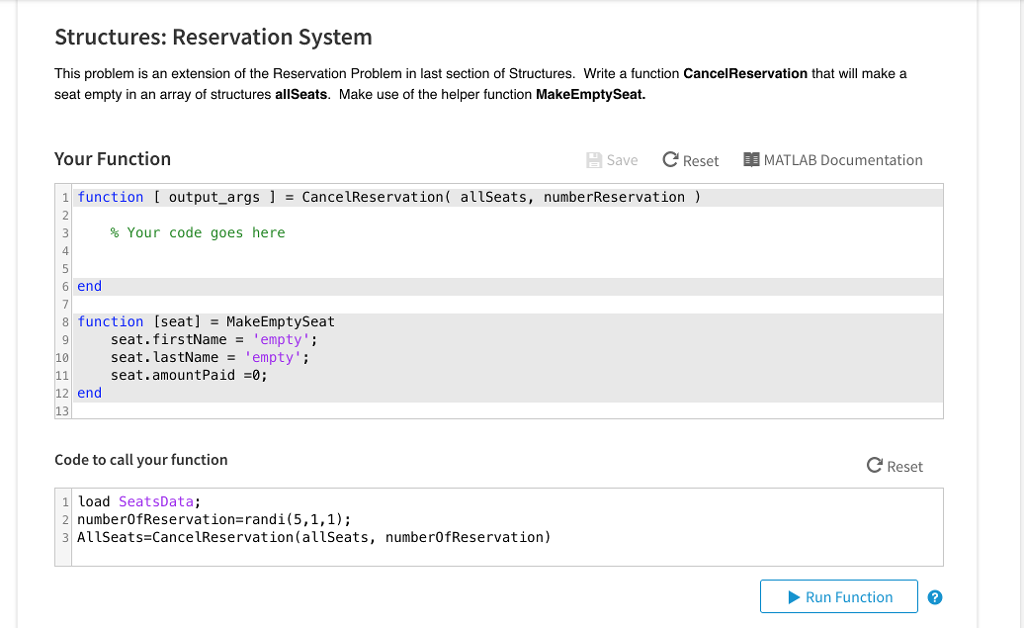The width and height of the screenshot is (1024, 628).
Task: Click inside the CancelReservation function editor
Action: [x=400, y=250]
